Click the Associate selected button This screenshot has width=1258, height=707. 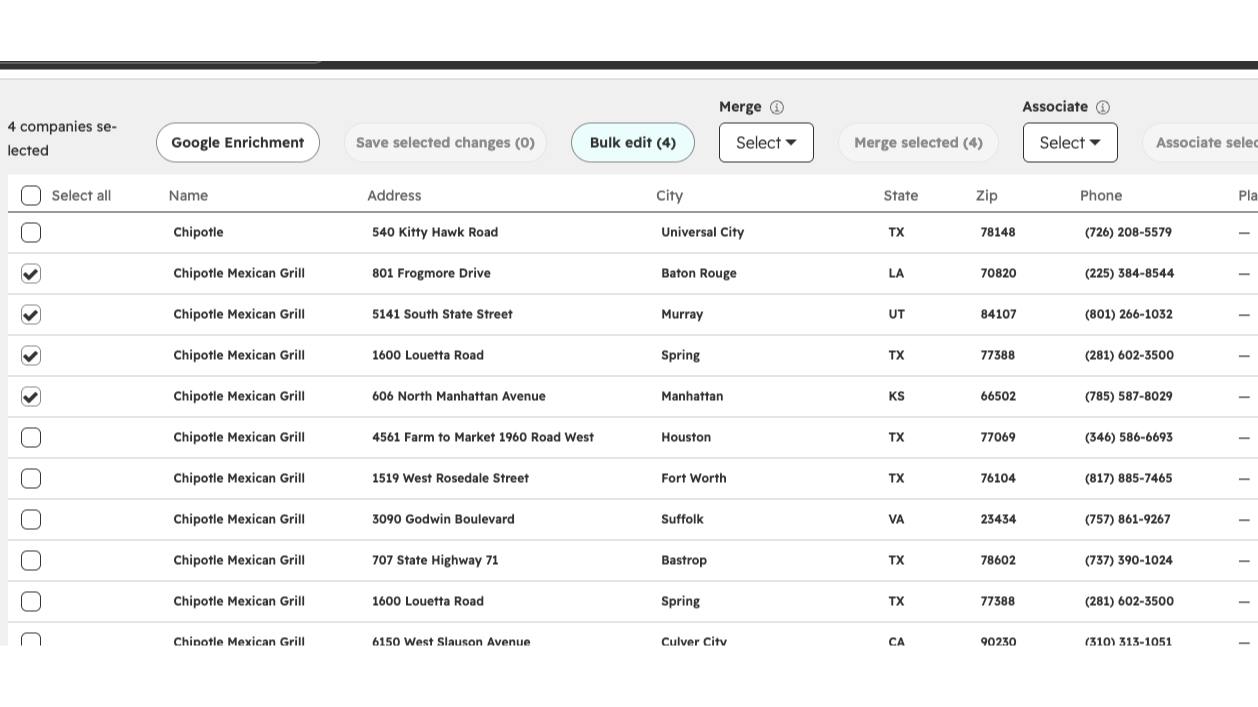1200,142
